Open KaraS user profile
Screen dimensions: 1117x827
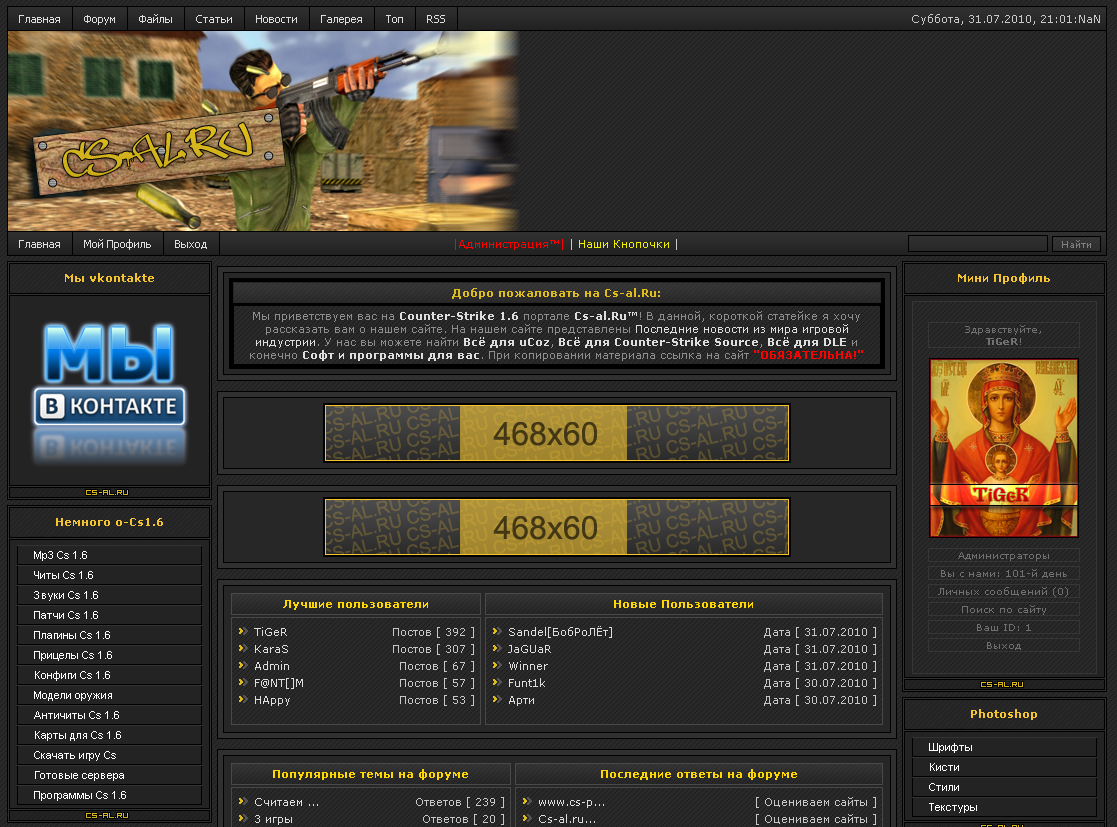pos(271,649)
